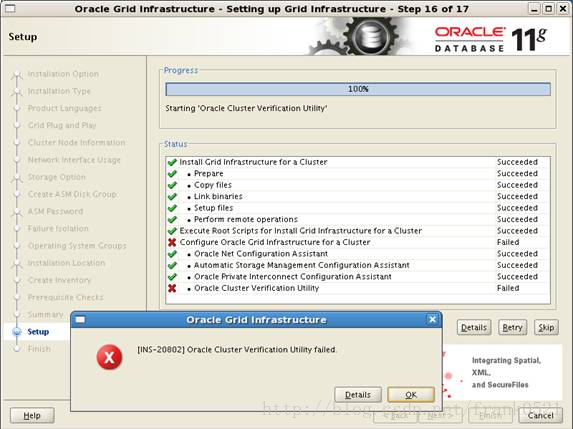Click the Operating System Groups step

click(x=77, y=246)
